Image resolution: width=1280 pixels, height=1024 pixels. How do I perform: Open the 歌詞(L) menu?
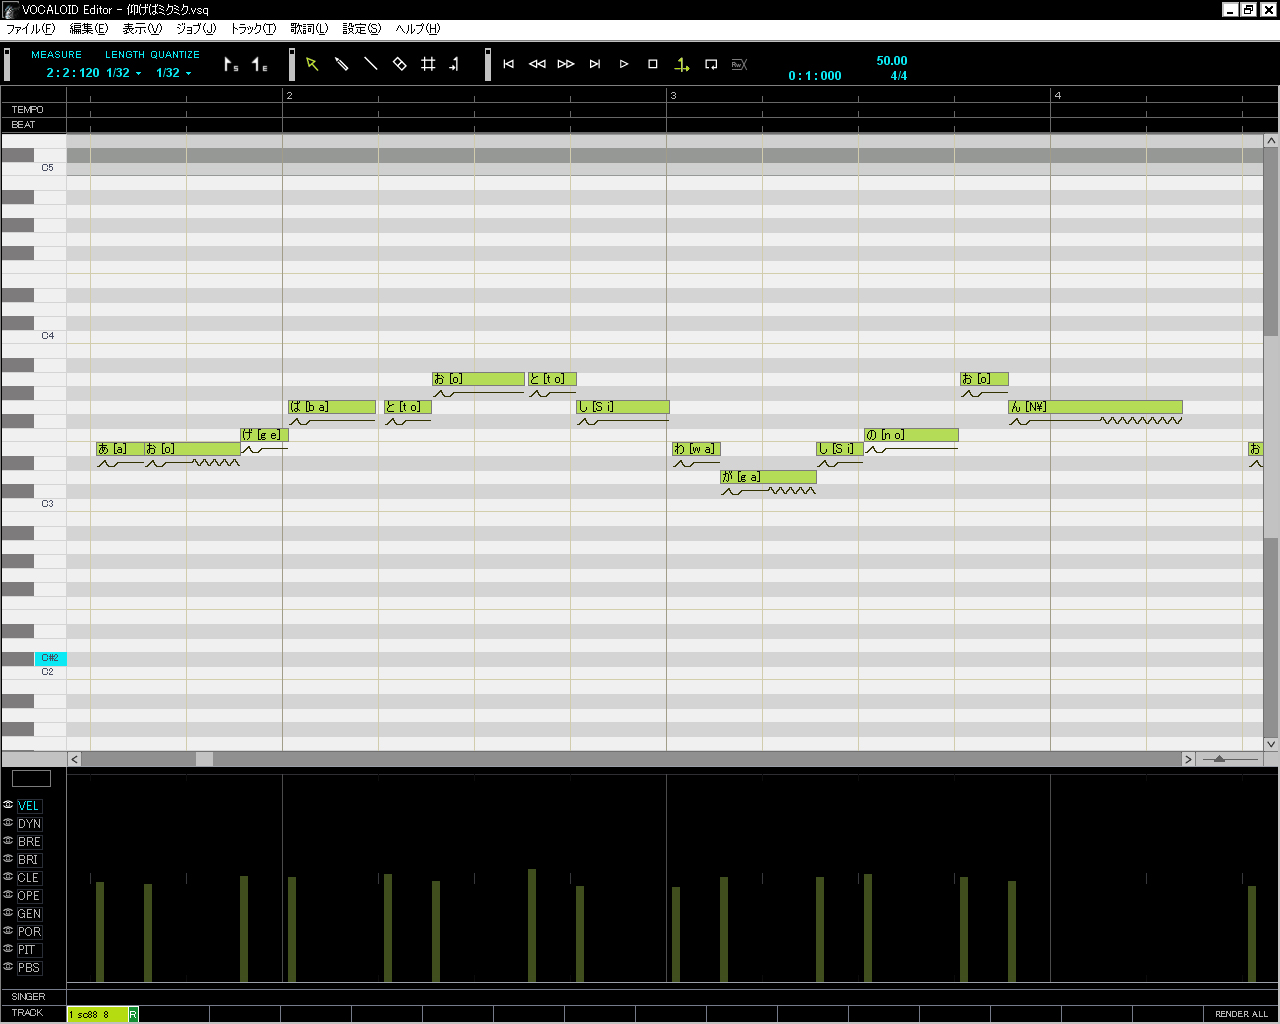pyautogui.click(x=309, y=29)
